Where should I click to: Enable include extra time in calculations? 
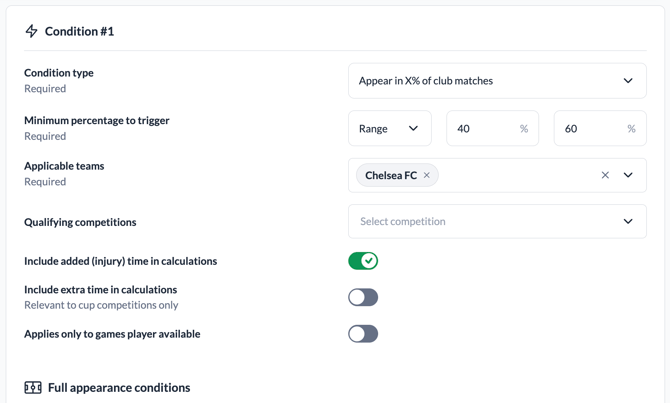pyautogui.click(x=363, y=297)
